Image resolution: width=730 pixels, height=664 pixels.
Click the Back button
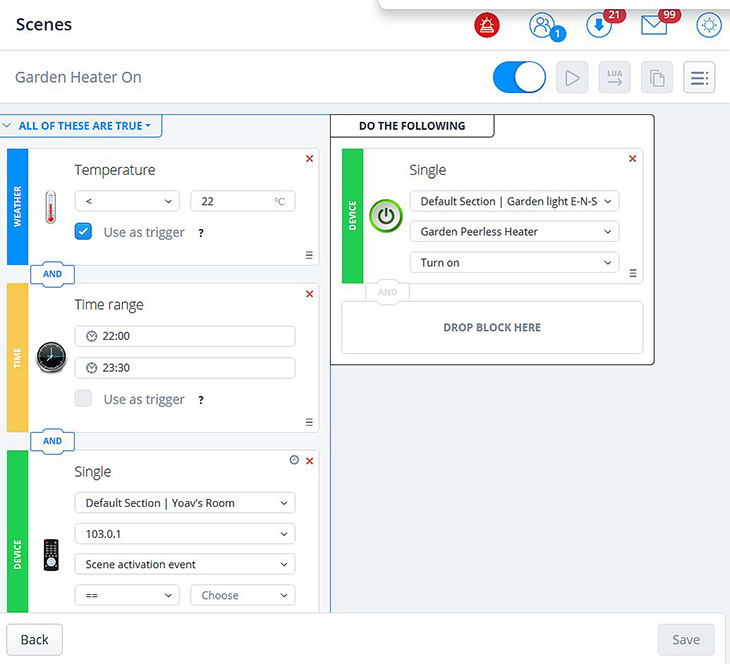pyautogui.click(x=34, y=640)
